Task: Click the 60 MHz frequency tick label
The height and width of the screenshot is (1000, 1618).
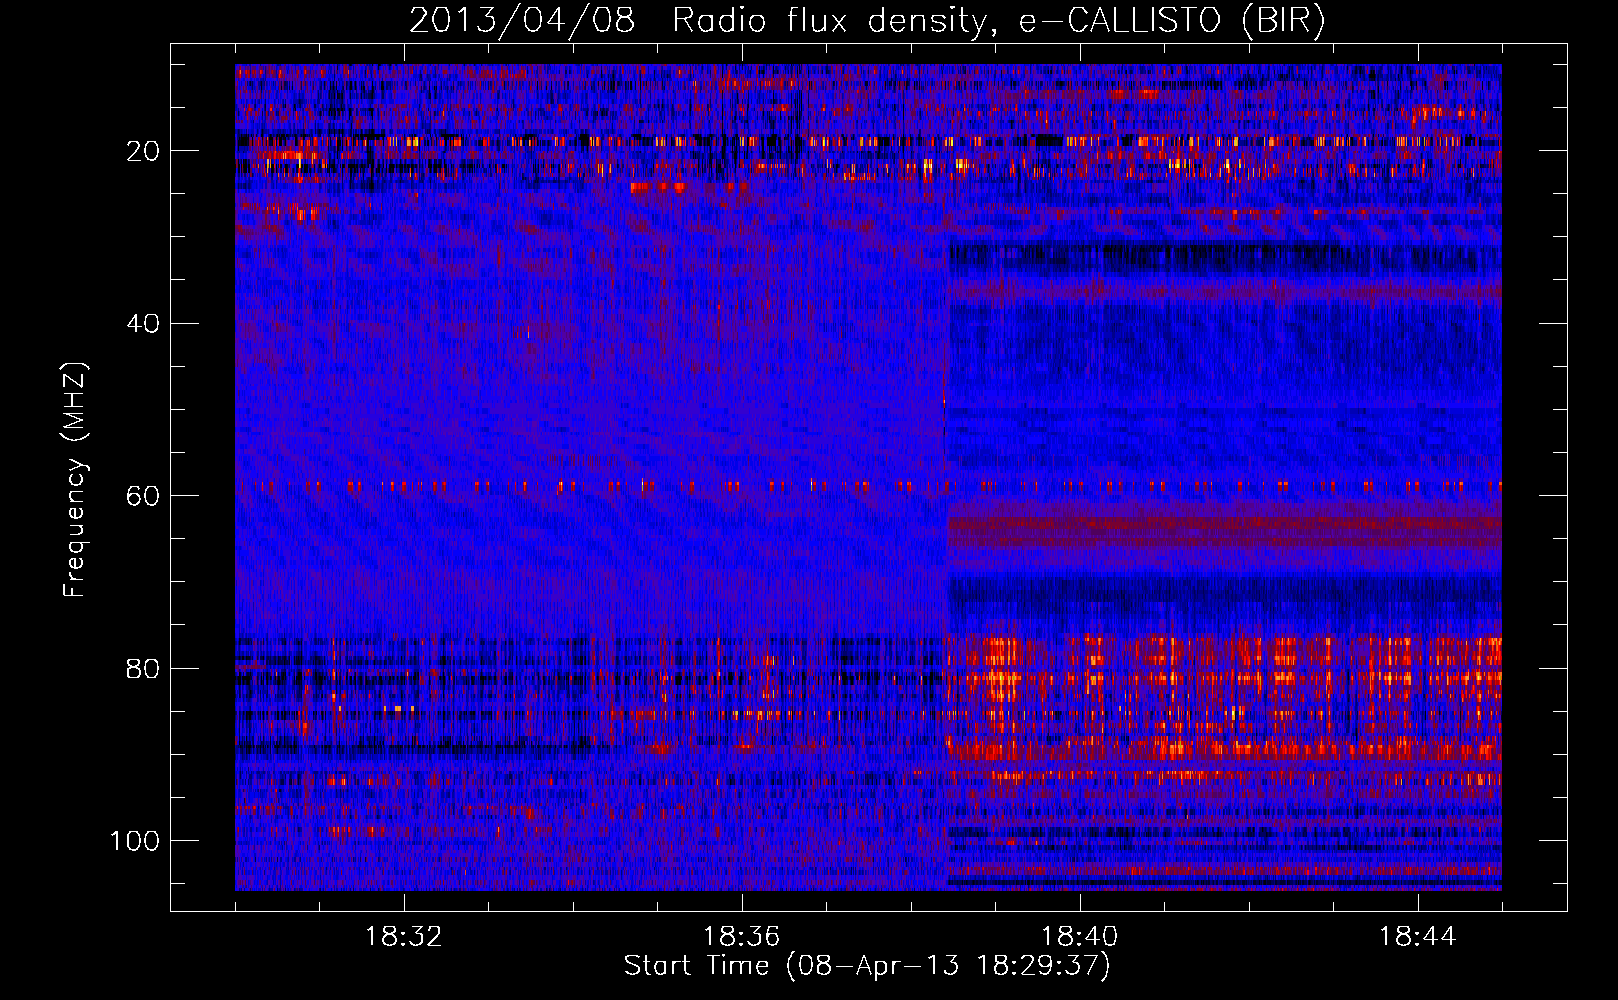Action: [144, 496]
